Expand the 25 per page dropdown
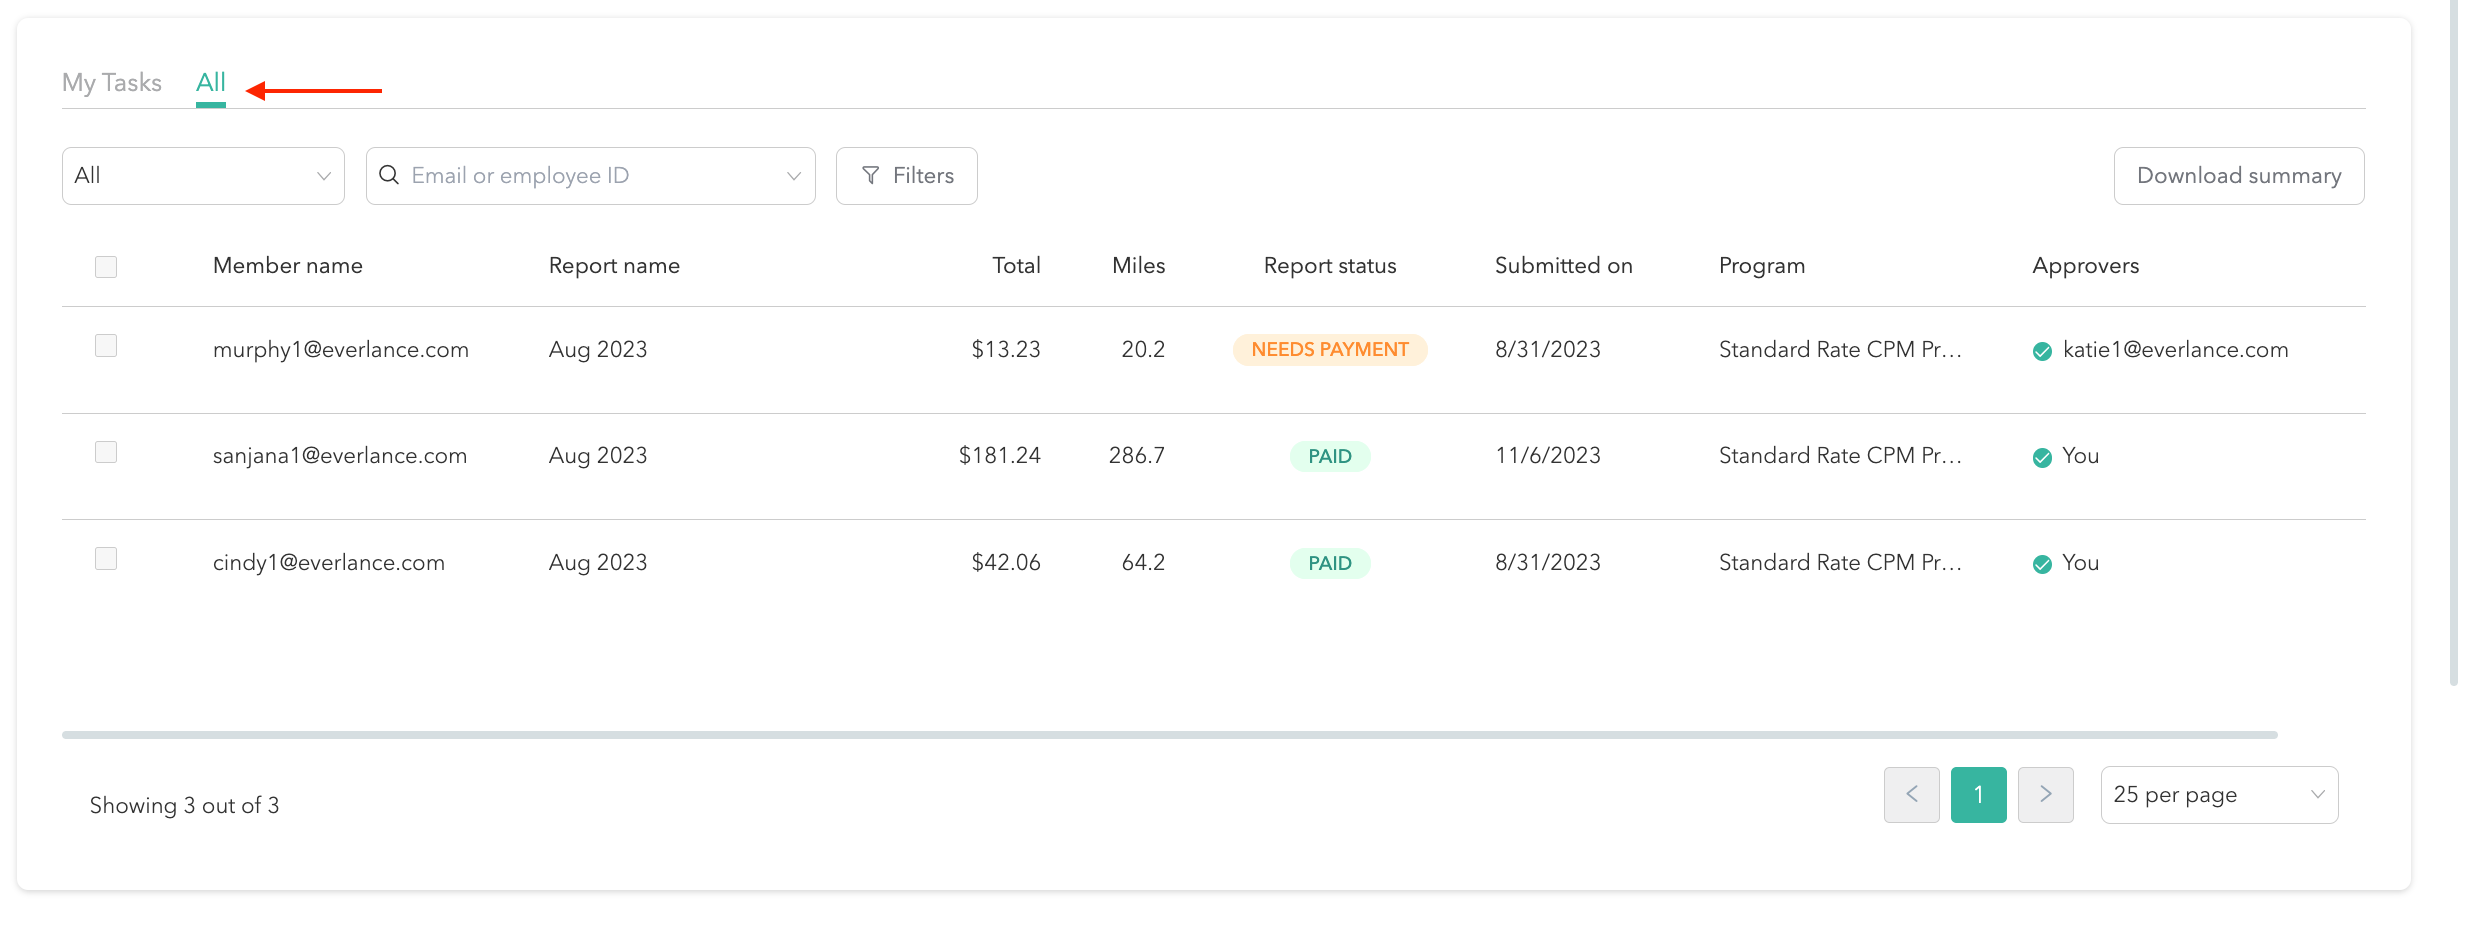The width and height of the screenshot is (2466, 932). coord(2219,795)
